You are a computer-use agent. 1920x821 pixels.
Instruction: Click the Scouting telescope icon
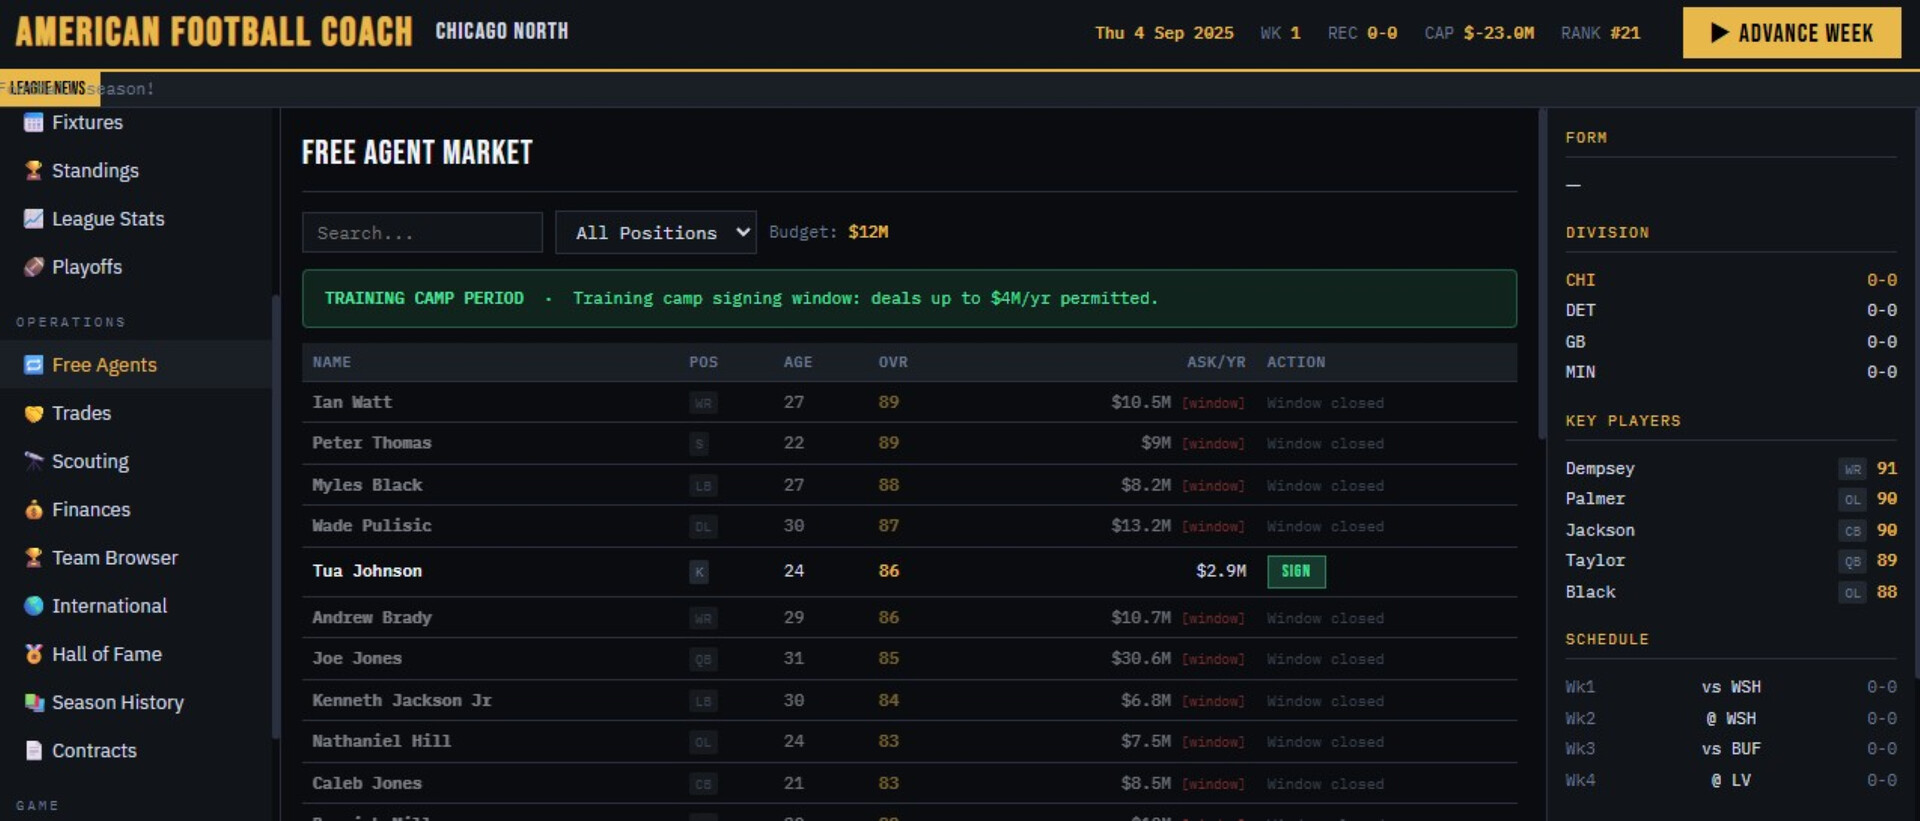pos(33,461)
